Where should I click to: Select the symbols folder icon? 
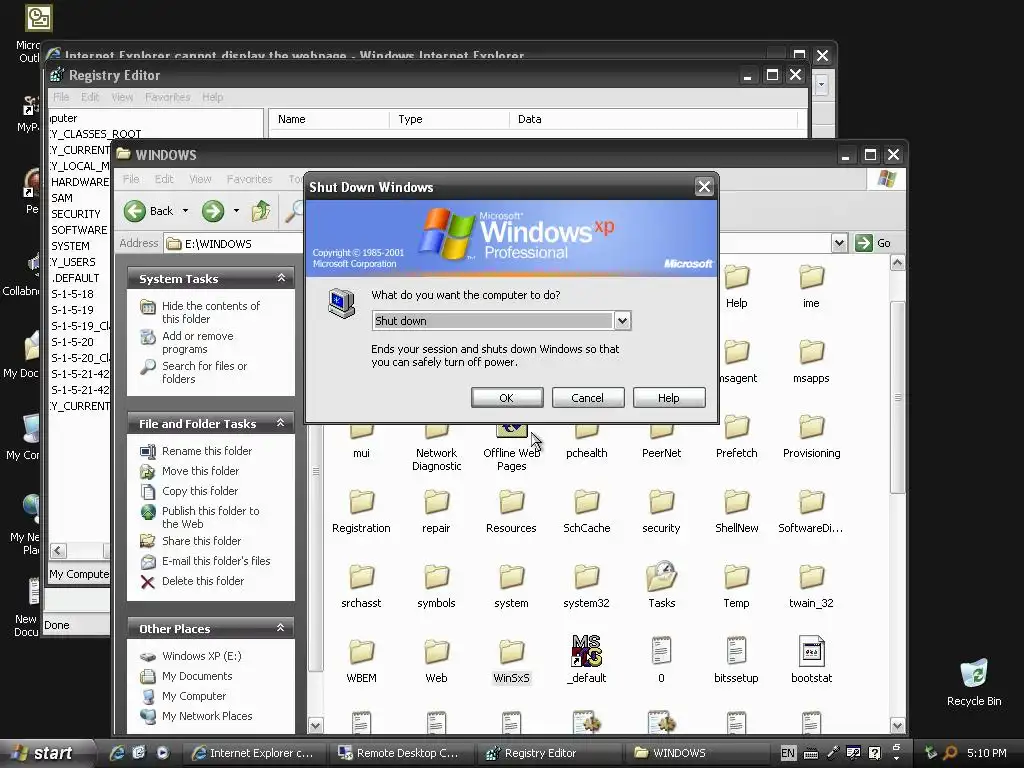(x=436, y=577)
